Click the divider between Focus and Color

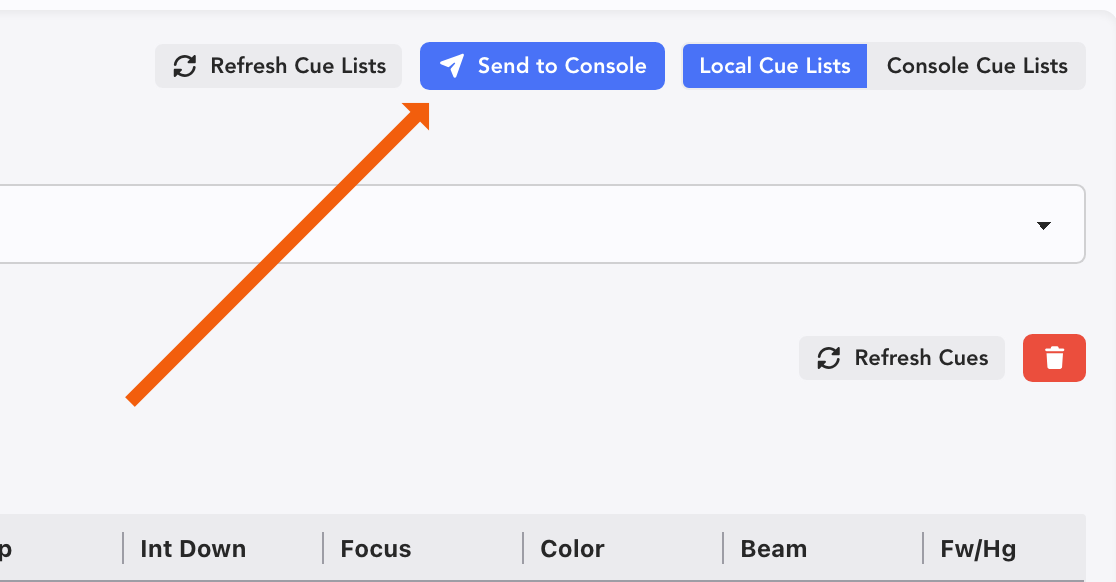(x=523, y=548)
